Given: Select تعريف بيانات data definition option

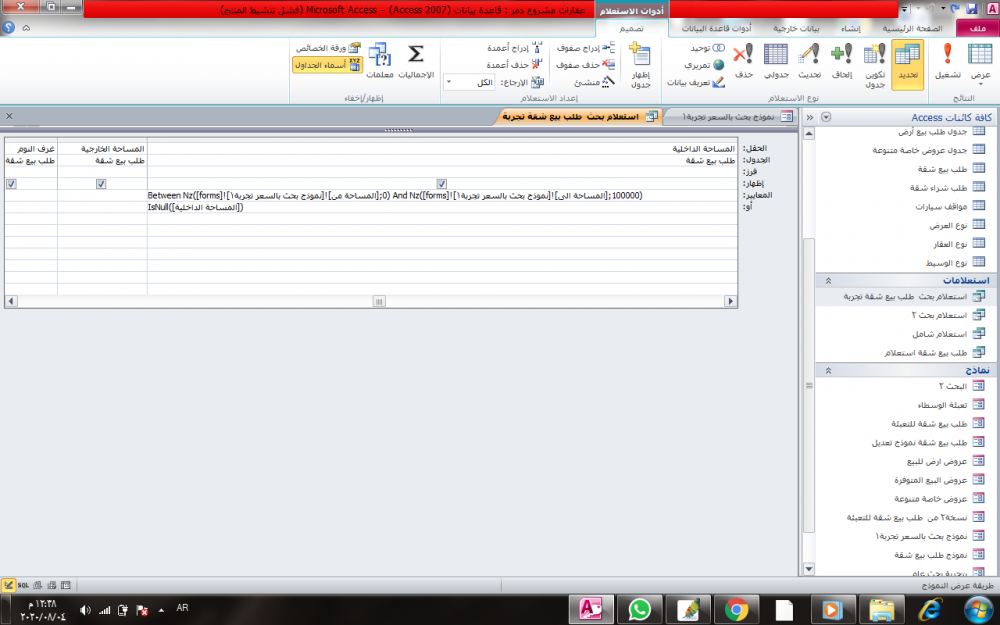Looking at the screenshot, I should (x=696, y=82).
